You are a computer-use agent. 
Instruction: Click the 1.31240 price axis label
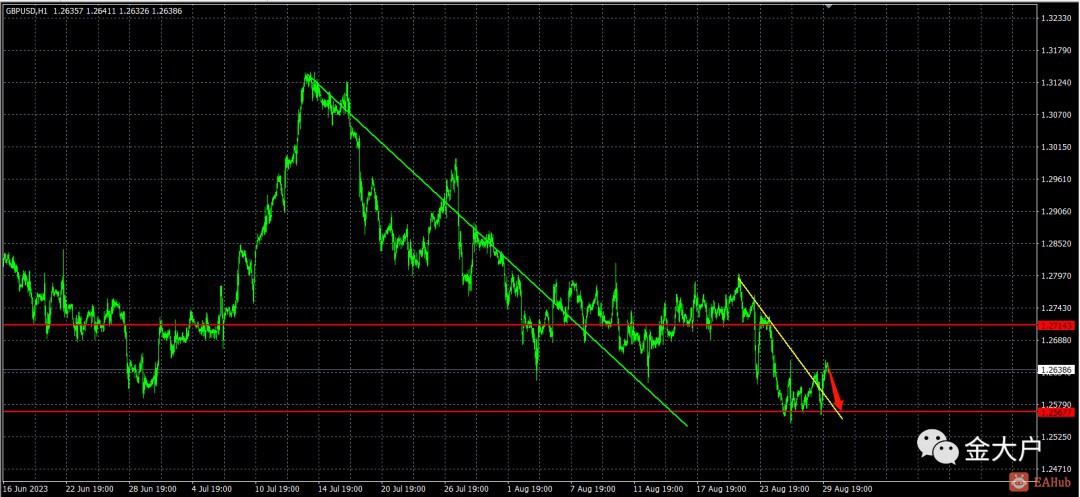(x=1056, y=83)
